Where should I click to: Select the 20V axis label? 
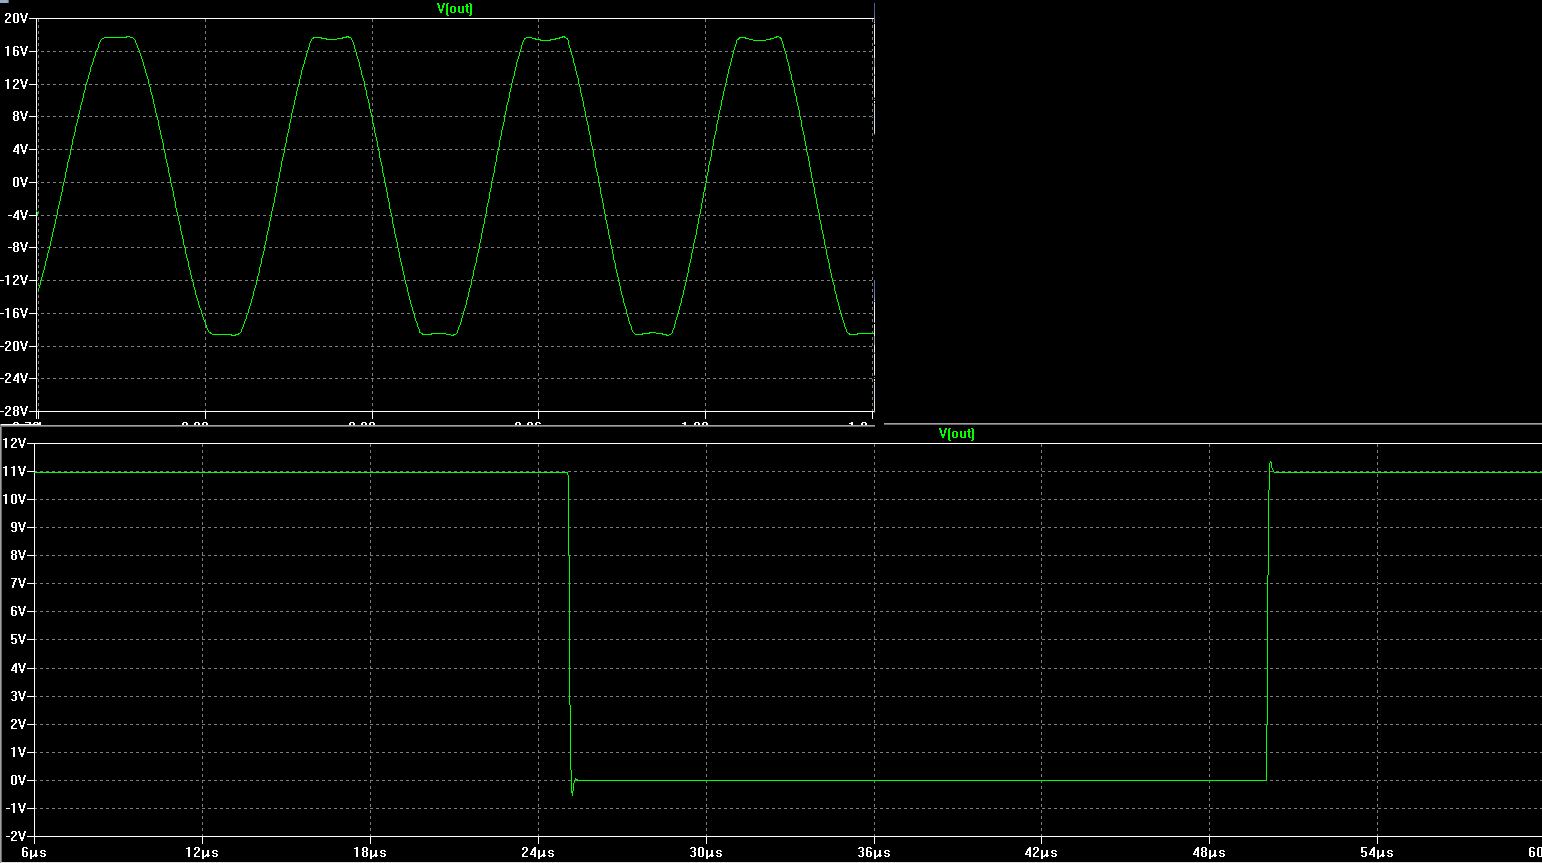click(17, 19)
